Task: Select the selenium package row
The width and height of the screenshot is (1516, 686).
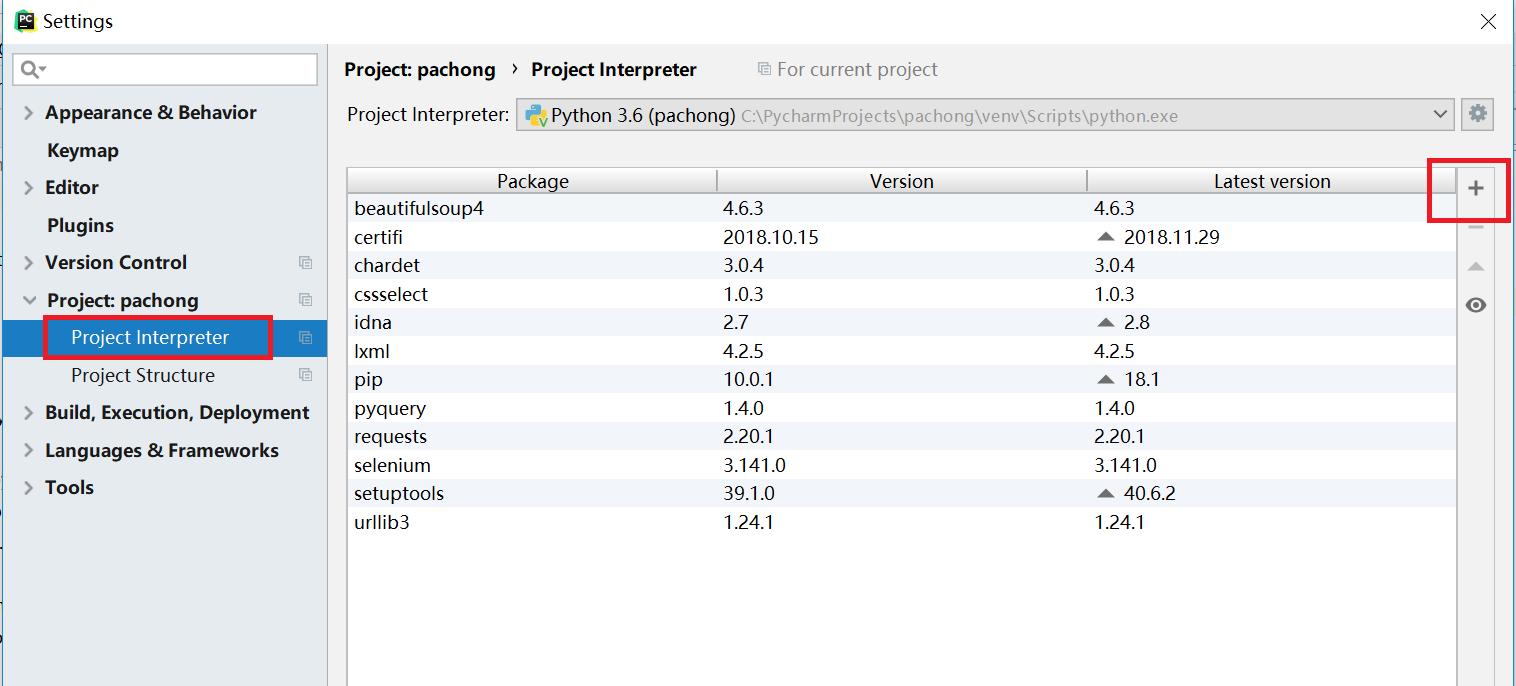Action: (392, 465)
